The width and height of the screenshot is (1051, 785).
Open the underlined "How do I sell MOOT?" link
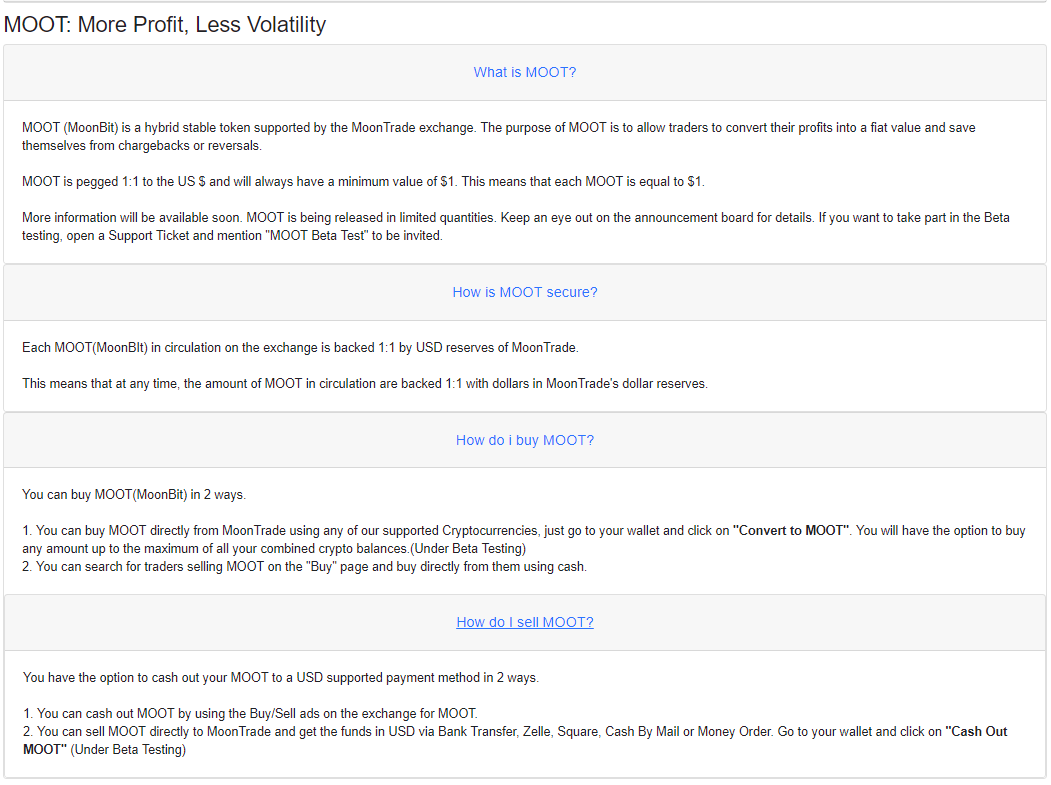524,622
